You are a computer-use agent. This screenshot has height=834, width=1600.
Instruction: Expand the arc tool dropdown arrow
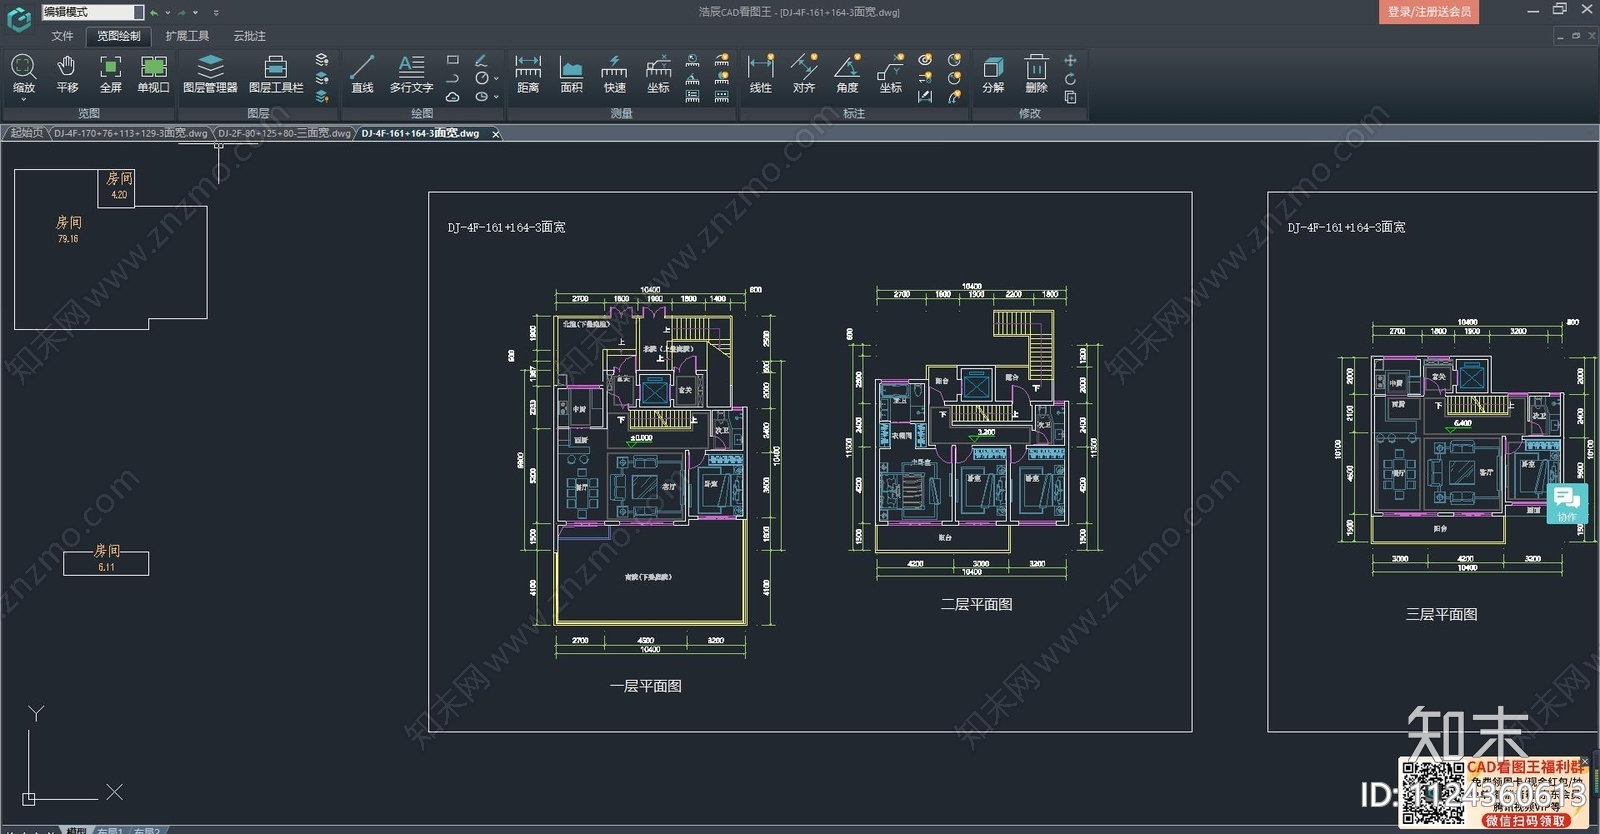point(496,97)
